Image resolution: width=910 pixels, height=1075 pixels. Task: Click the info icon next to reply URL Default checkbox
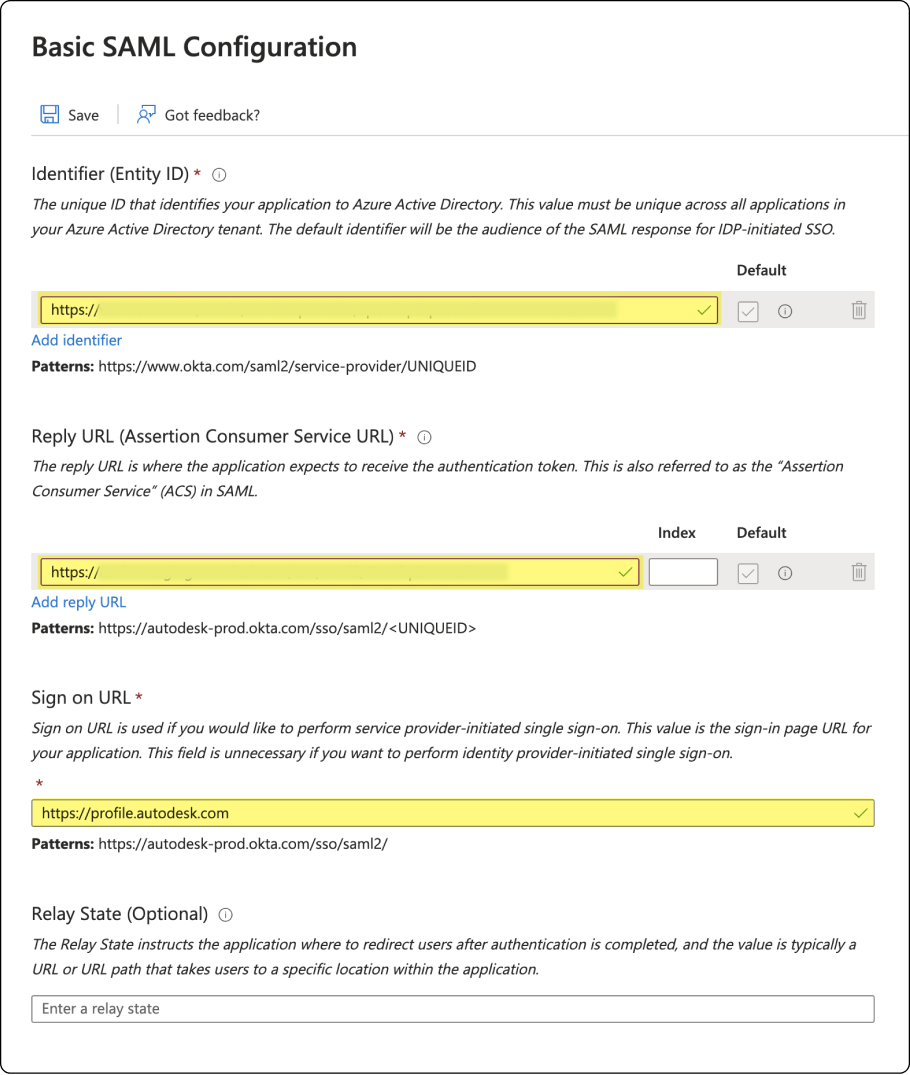pos(785,572)
